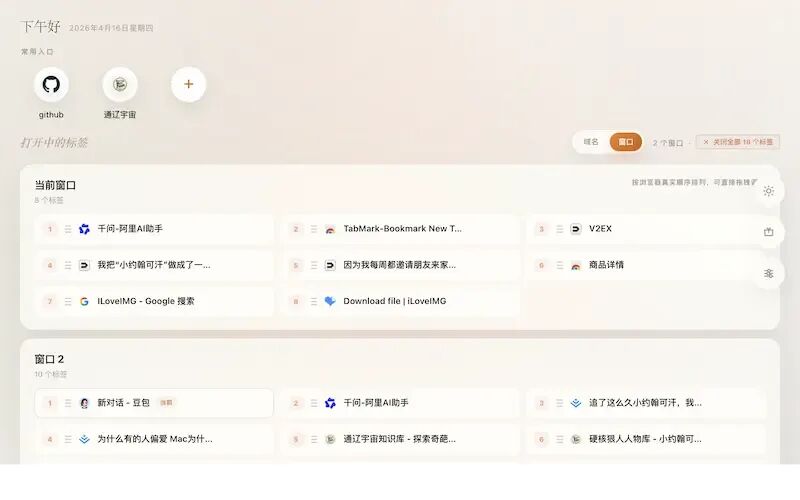
Task: Open the V2EX tab title
Action: click(x=601, y=229)
